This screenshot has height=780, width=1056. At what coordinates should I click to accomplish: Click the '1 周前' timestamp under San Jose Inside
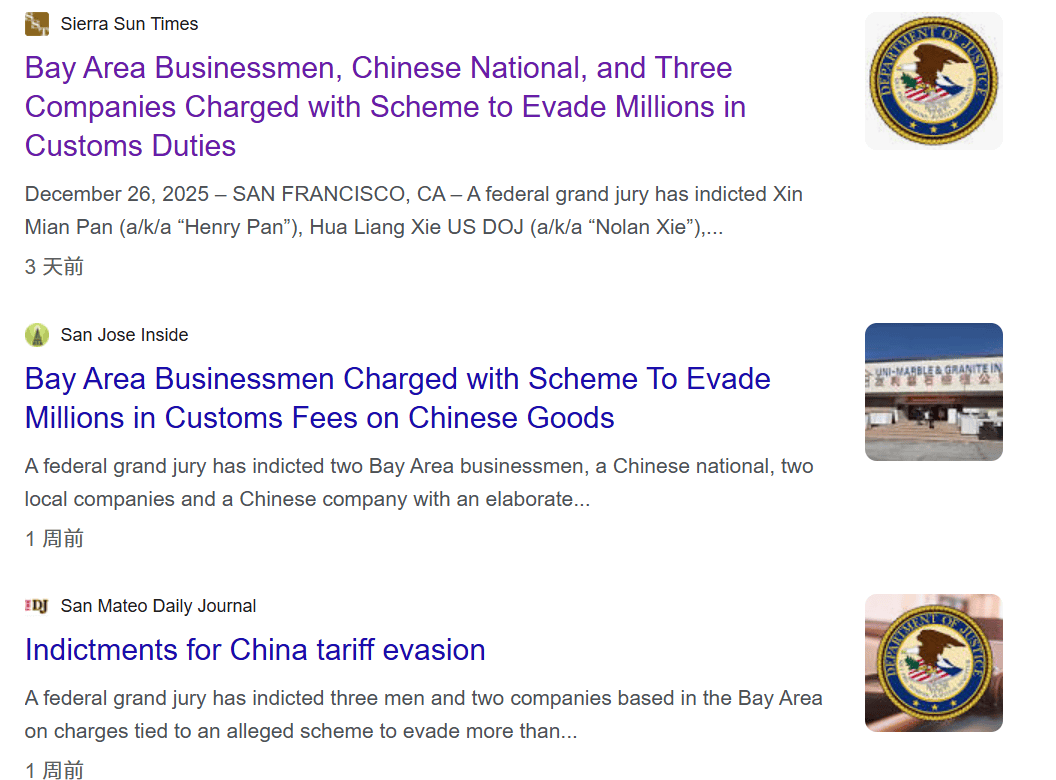[x=54, y=539]
